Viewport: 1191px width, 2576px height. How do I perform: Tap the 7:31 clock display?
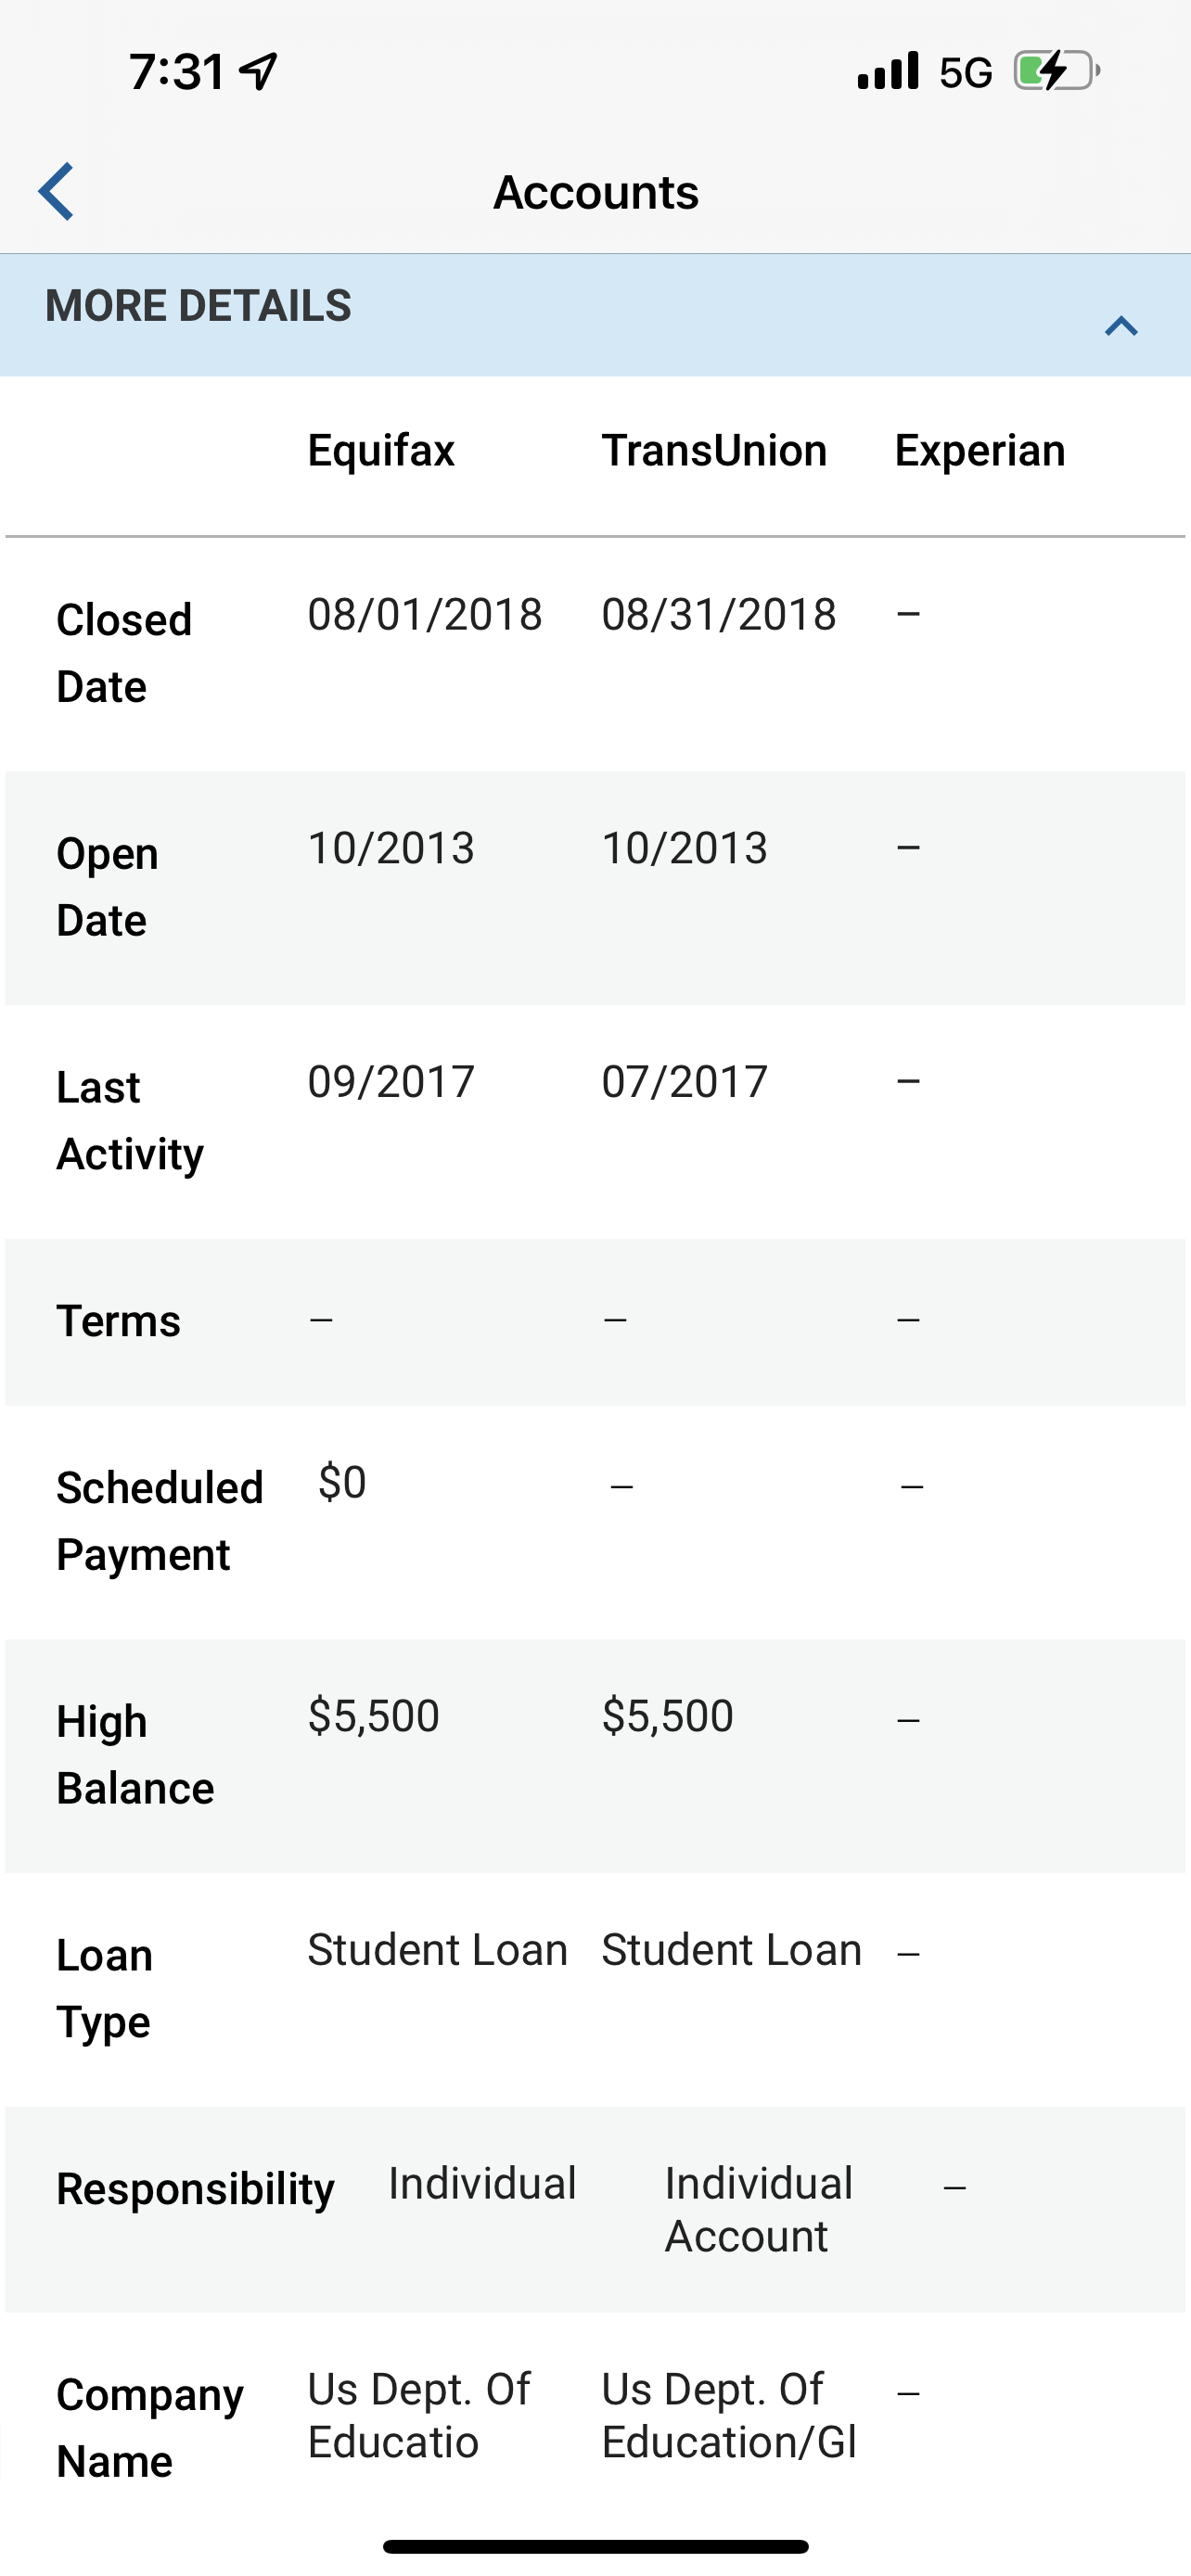[x=177, y=72]
